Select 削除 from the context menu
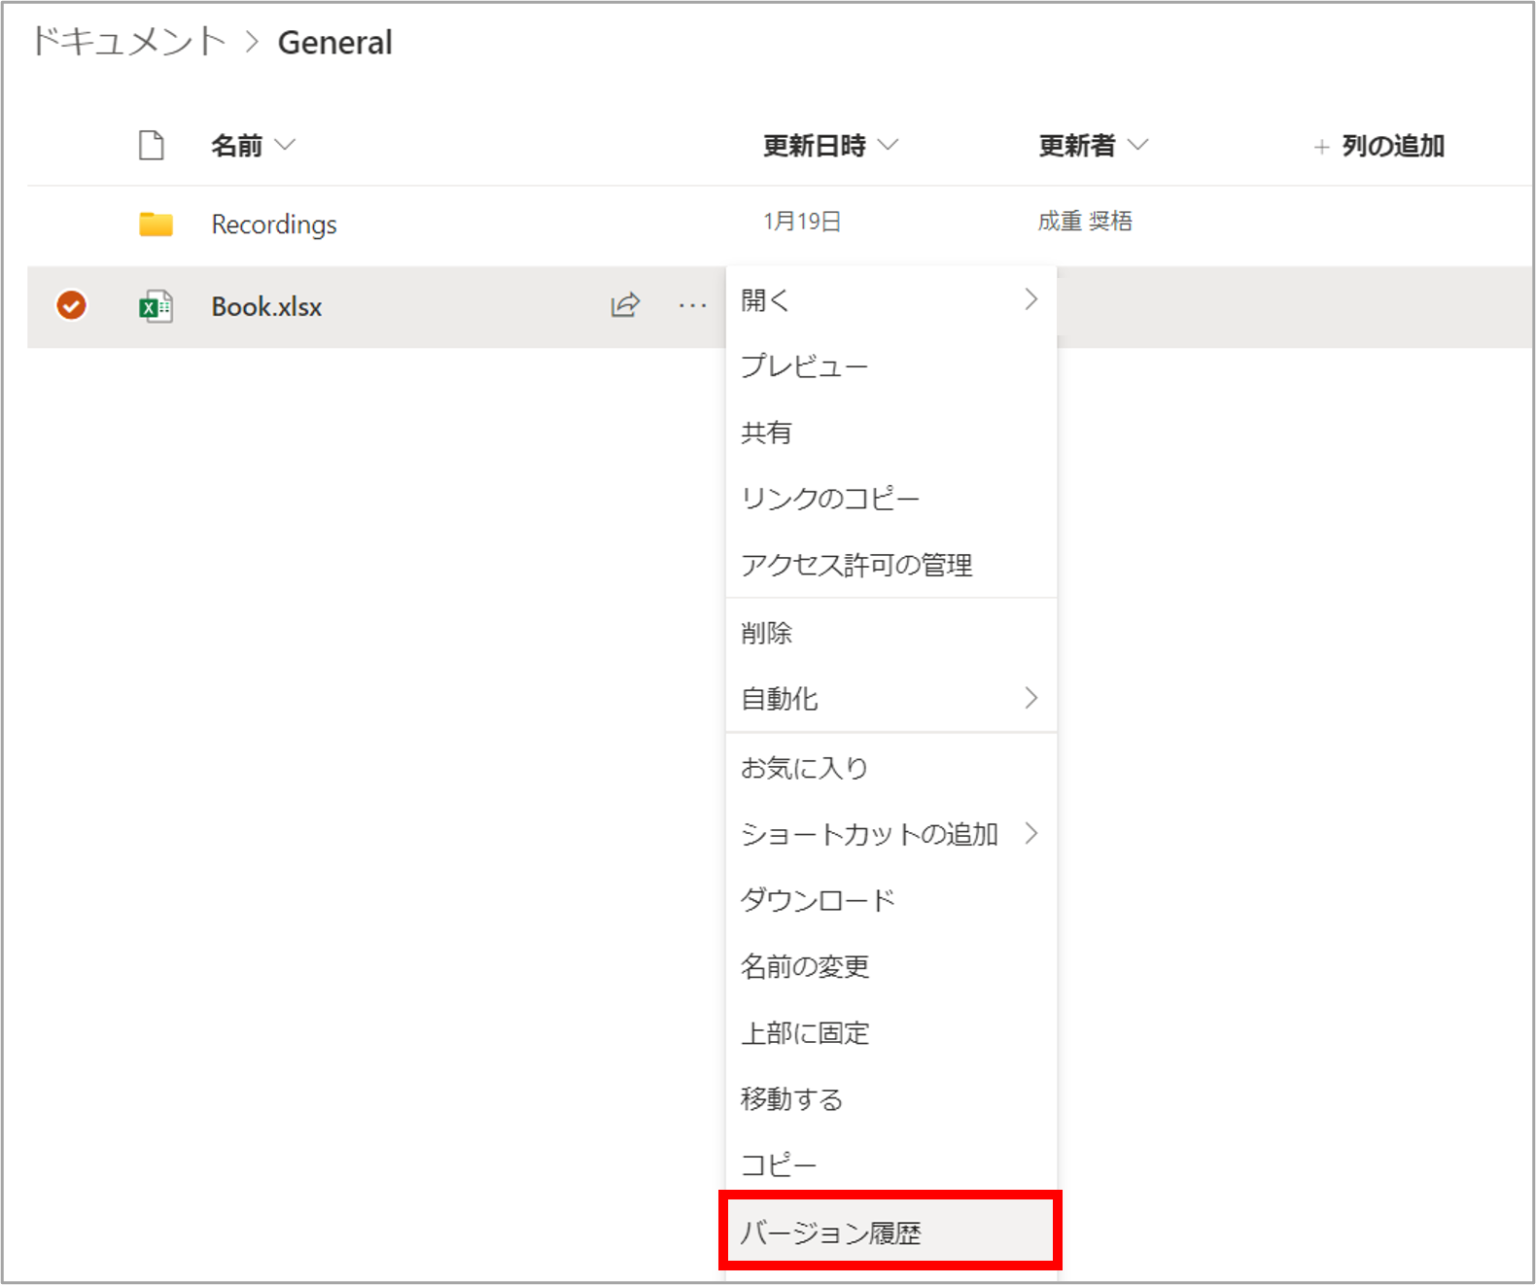 [767, 632]
